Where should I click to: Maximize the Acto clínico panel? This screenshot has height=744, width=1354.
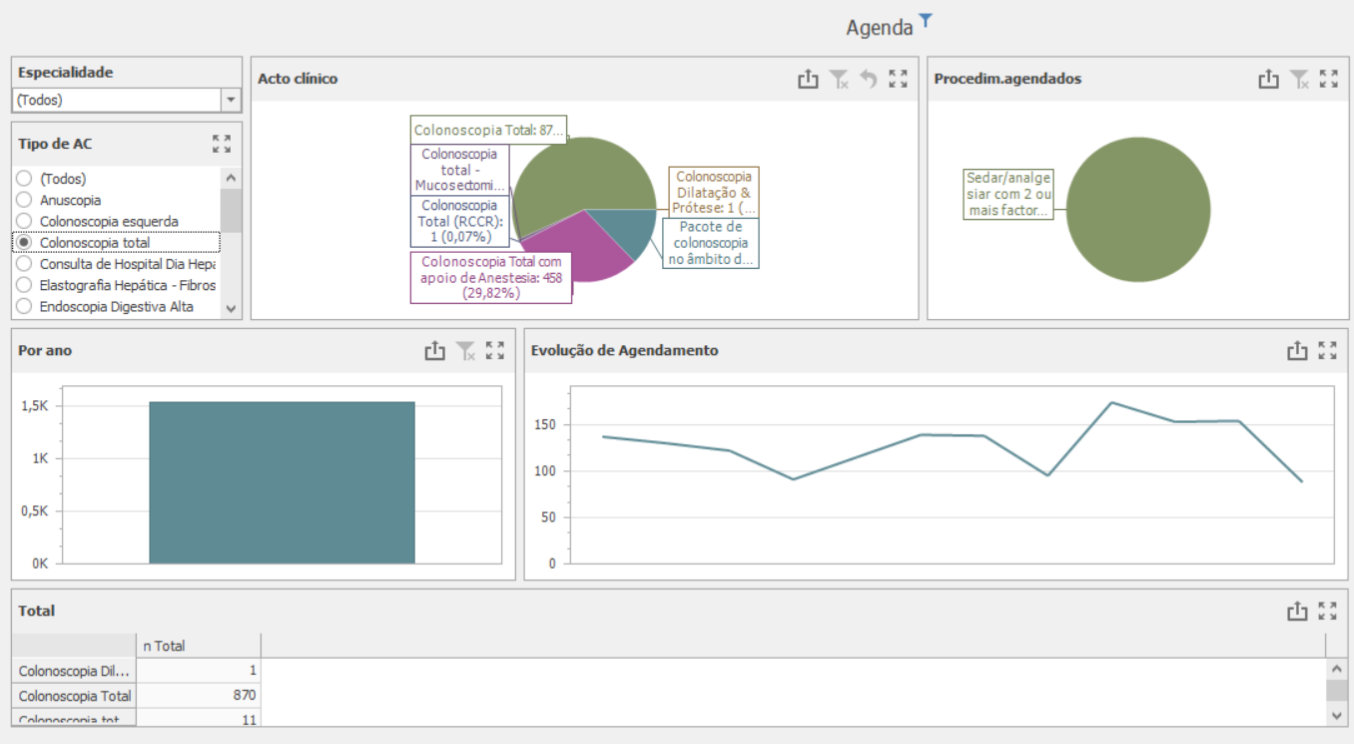(898, 79)
